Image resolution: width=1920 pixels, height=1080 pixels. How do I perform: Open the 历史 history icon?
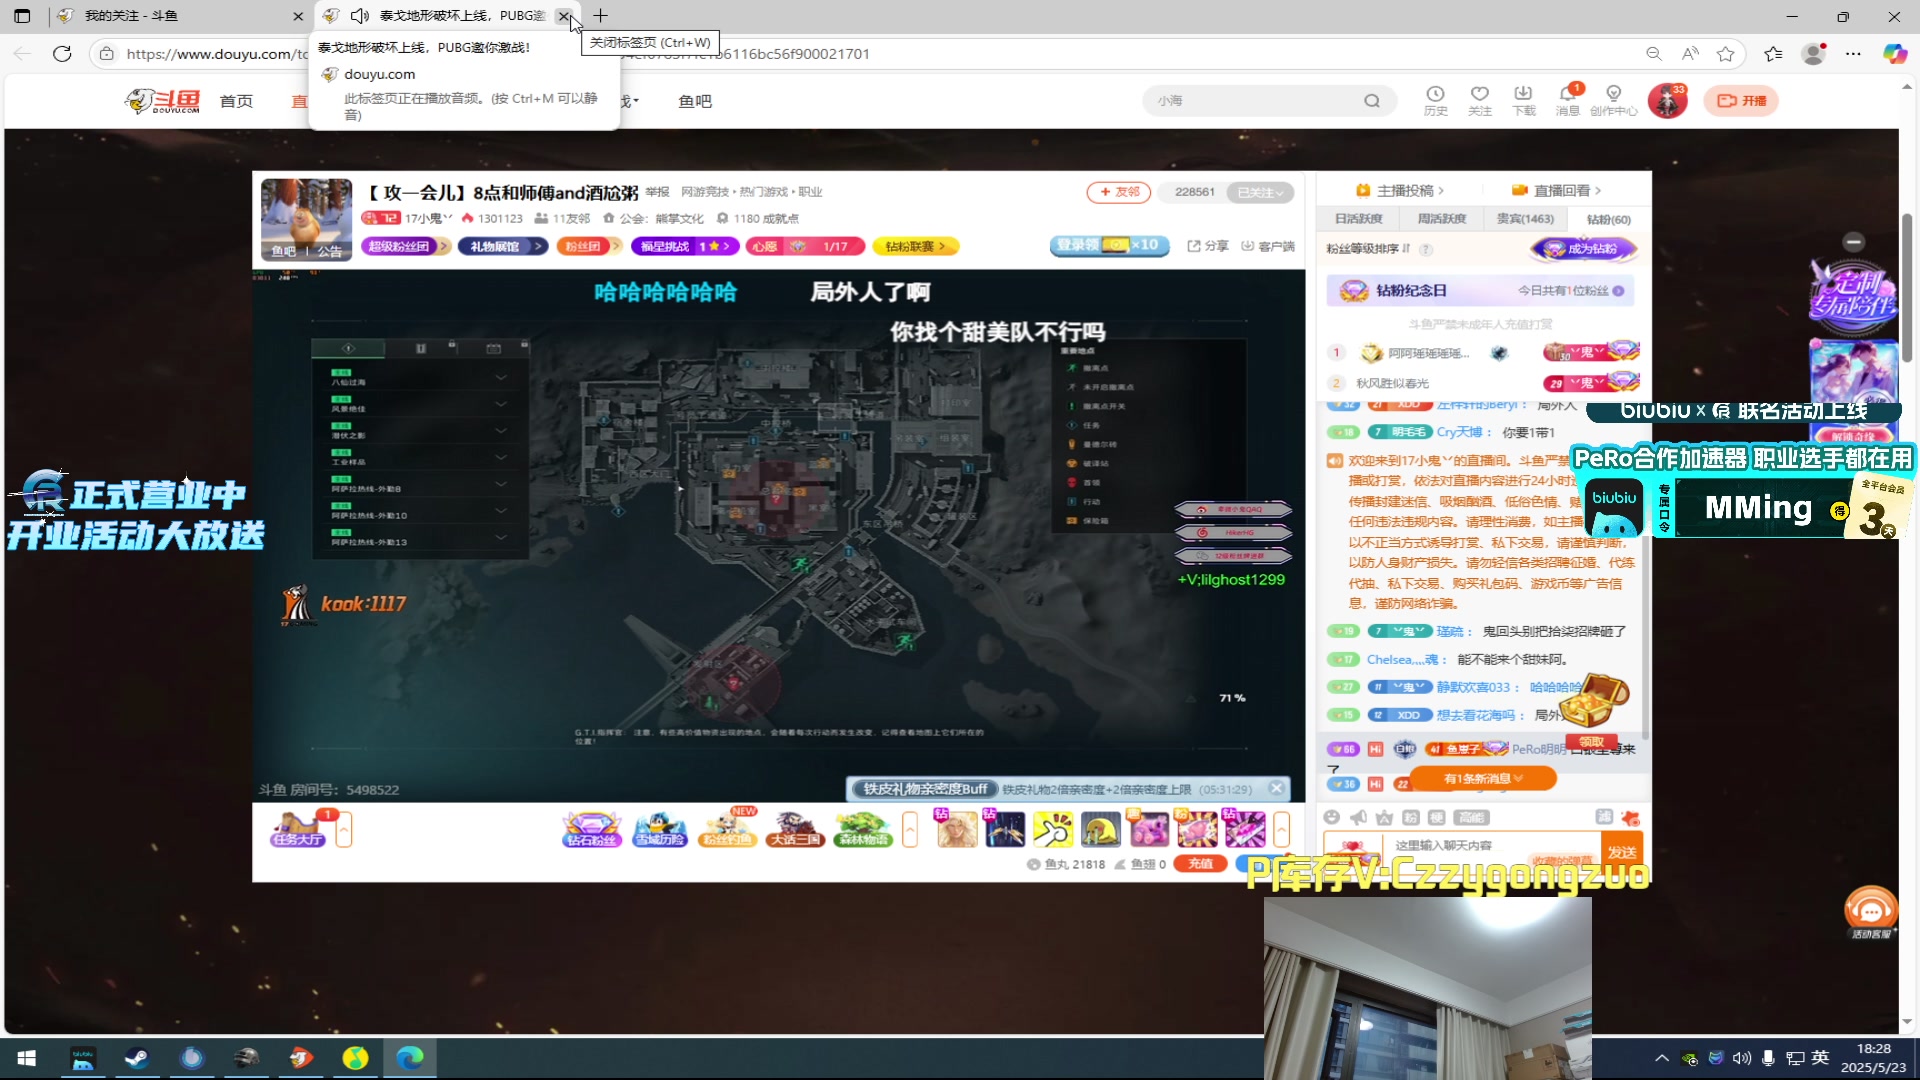[x=1435, y=100]
